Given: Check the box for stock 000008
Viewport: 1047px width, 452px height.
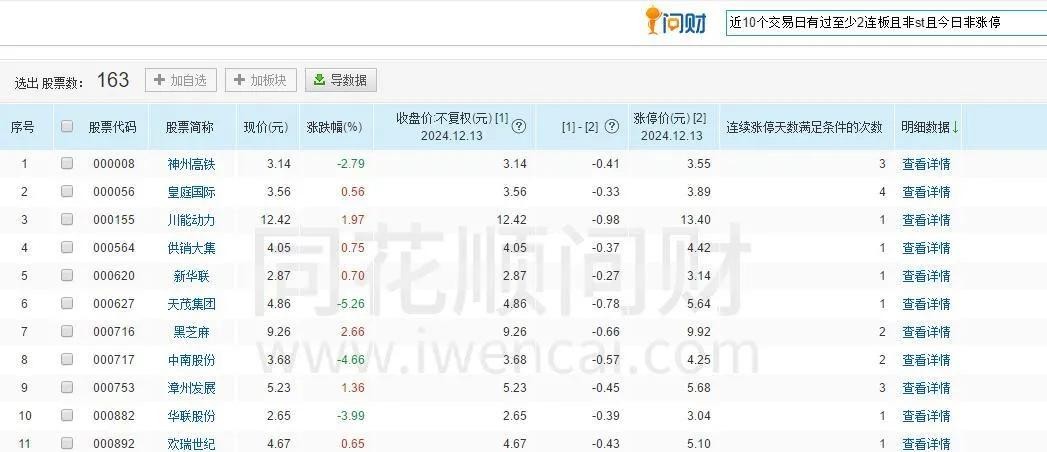Looking at the screenshot, I should (x=67, y=164).
